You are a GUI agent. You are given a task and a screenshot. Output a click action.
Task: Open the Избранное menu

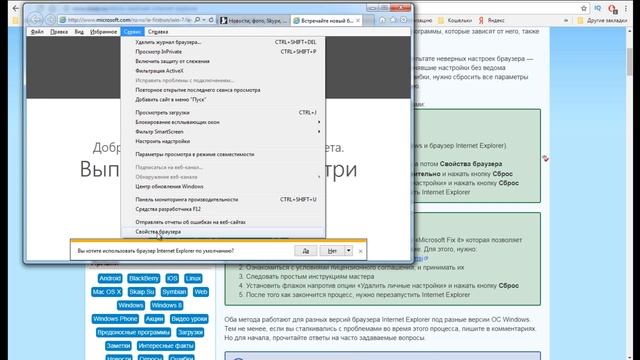tap(103, 31)
